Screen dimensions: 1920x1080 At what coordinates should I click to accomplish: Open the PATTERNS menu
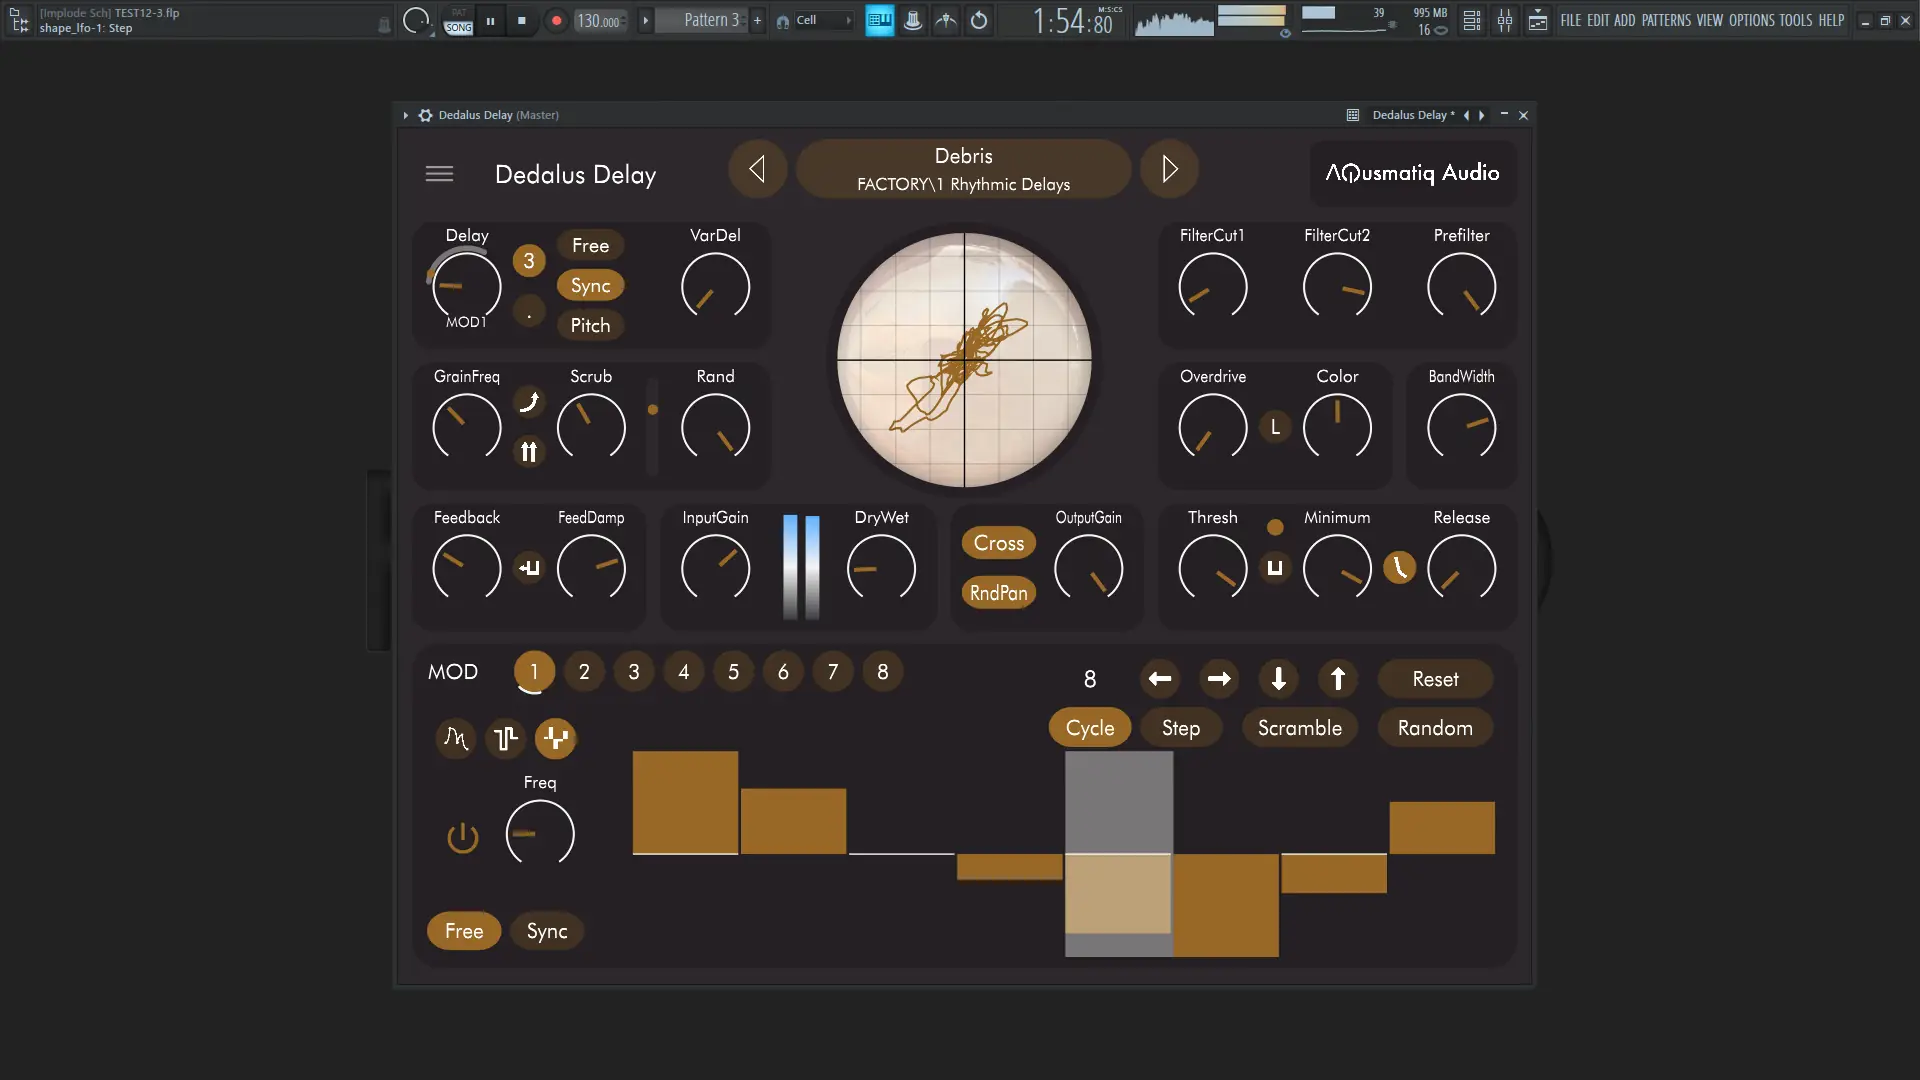click(1666, 20)
